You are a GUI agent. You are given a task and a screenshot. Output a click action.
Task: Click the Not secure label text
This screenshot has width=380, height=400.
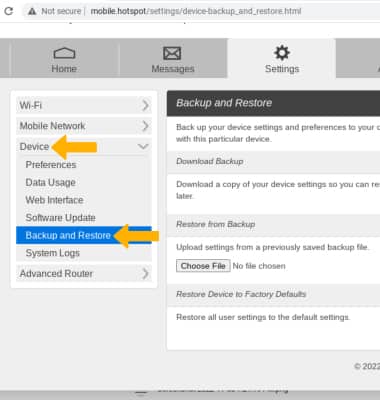(x=61, y=11)
